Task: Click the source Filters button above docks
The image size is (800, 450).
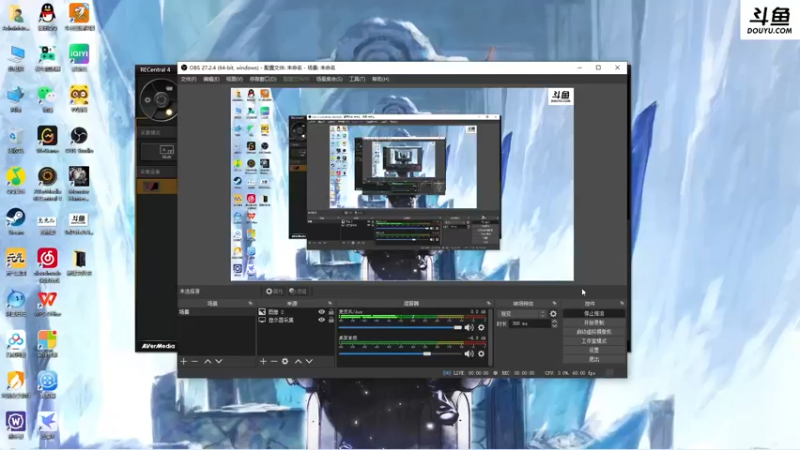Action: pos(297,291)
